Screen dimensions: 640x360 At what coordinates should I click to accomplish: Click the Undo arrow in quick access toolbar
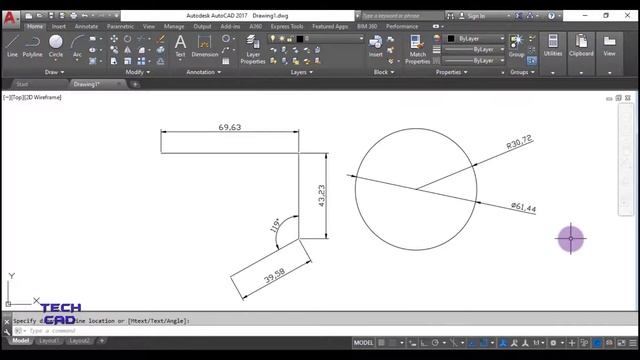click(x=84, y=16)
